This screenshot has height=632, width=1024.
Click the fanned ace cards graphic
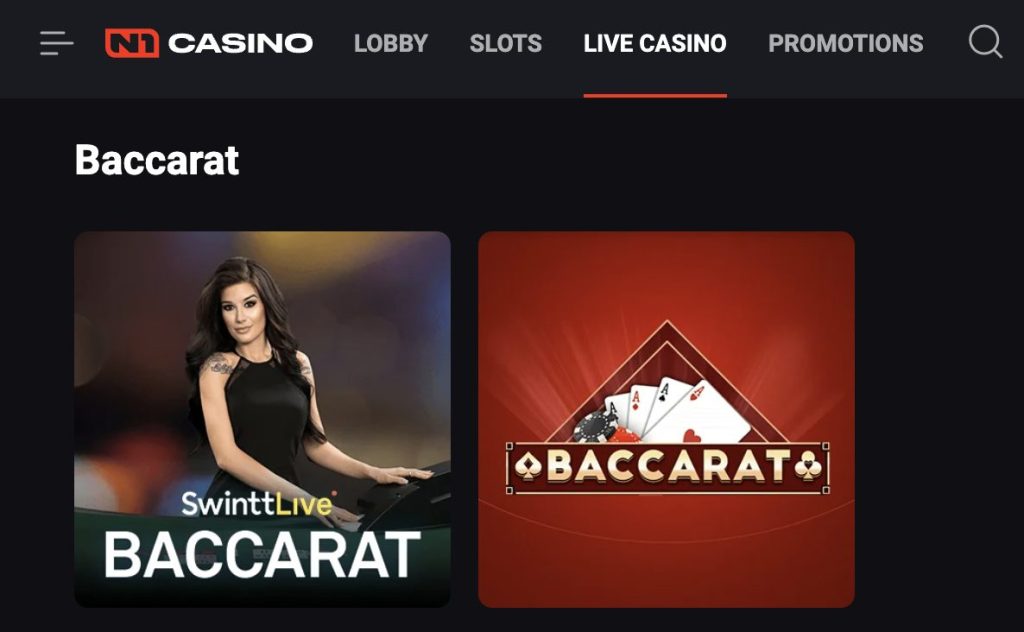676,411
